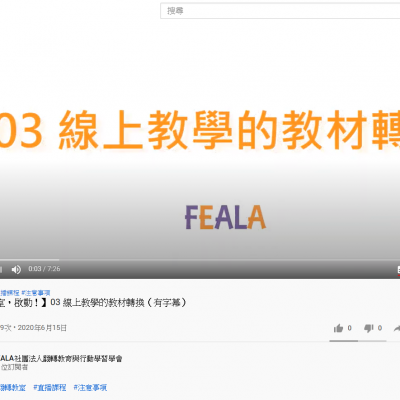Click the orange 03 線上教學的教材 video frame
Image resolution: width=400 pixels, height=400 pixels.
(x=200, y=130)
